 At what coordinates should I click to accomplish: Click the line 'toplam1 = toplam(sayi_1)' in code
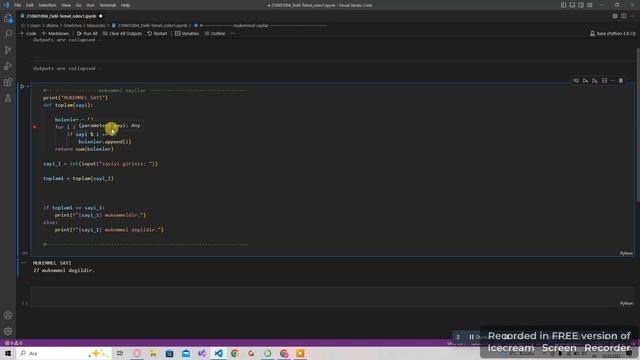click(78, 178)
